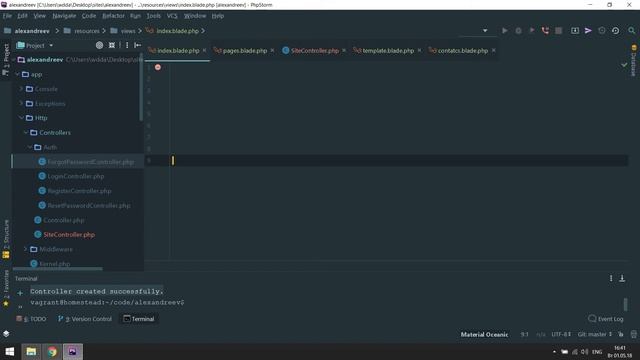
Task: Click the purple paper-plane icon in toolbar
Action: coord(588,31)
